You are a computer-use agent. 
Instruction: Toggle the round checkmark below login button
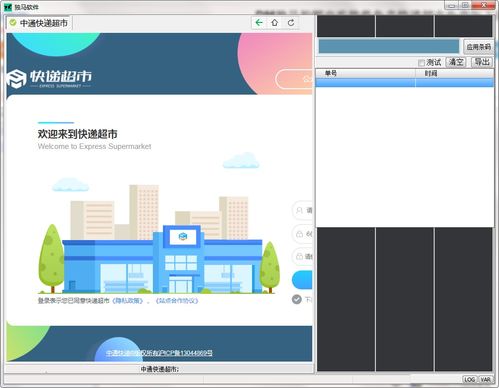297,299
